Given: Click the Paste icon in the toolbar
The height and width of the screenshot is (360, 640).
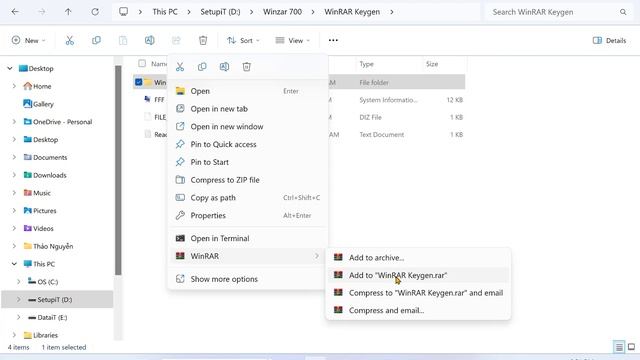Looking at the screenshot, I should 123,40.
